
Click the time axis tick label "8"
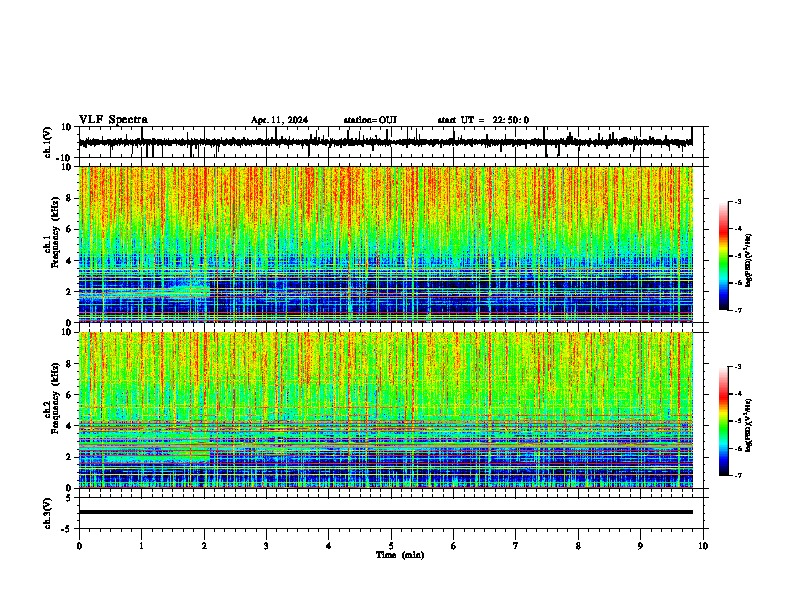[x=578, y=546]
